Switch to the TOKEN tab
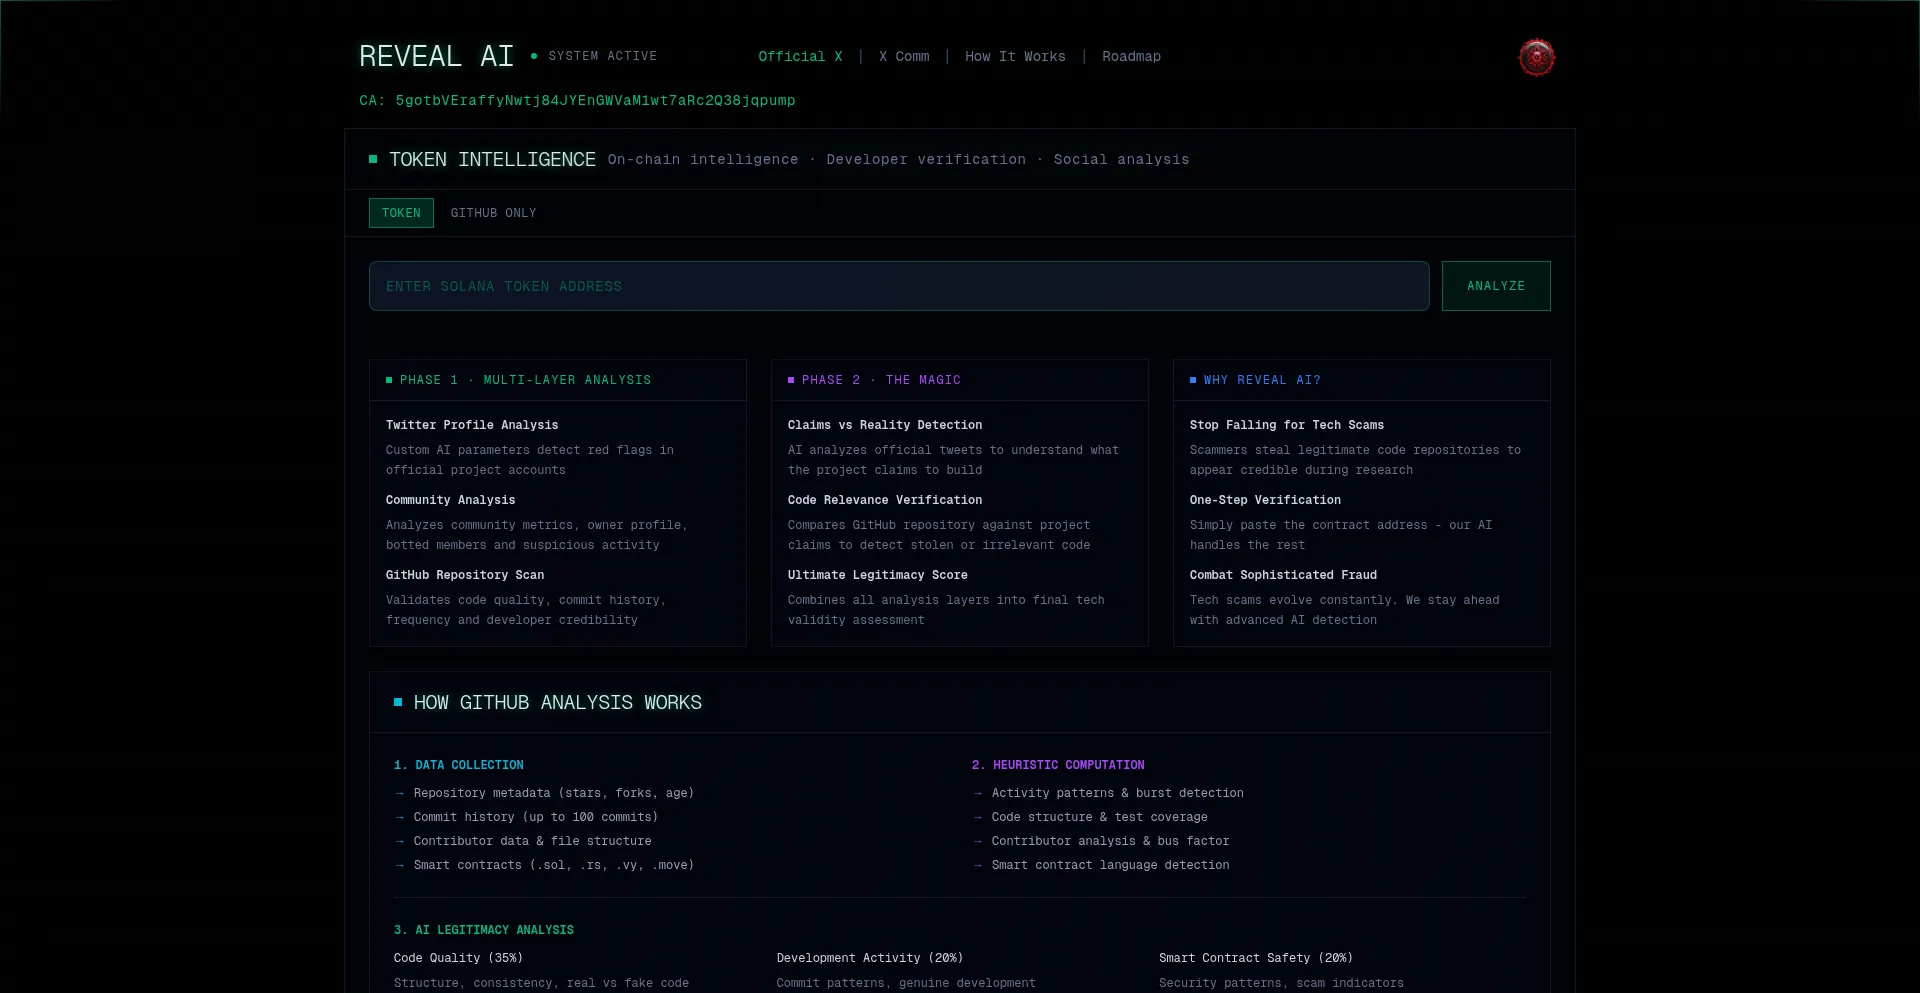 click(401, 213)
